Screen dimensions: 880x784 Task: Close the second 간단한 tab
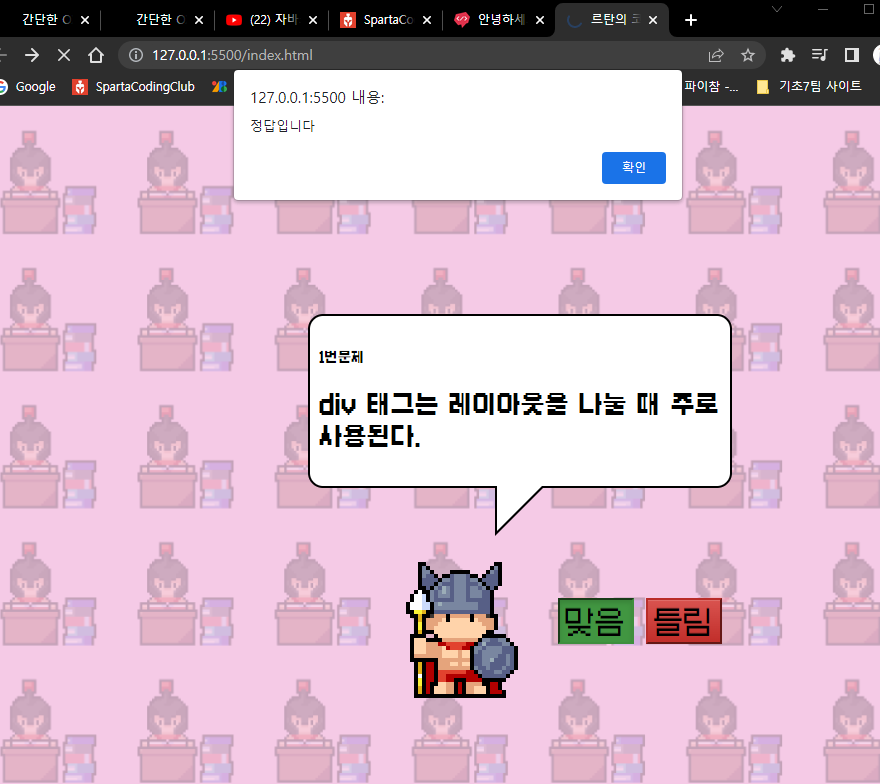point(199,20)
